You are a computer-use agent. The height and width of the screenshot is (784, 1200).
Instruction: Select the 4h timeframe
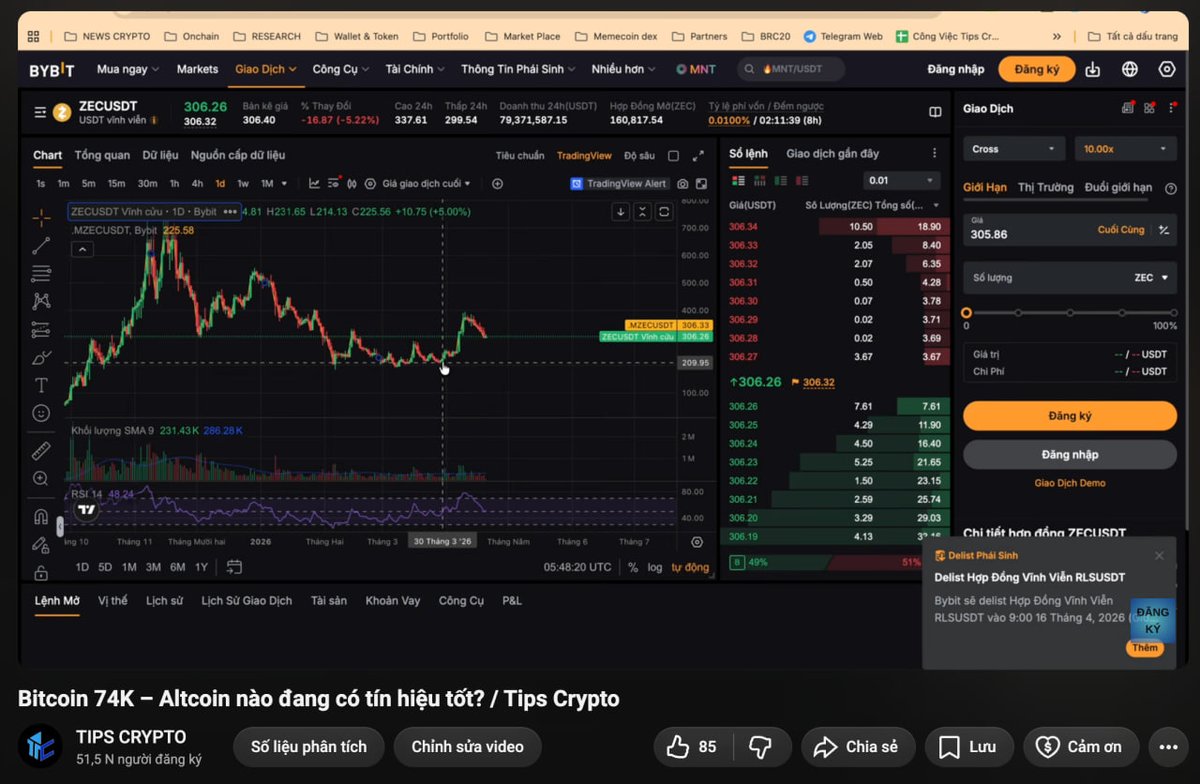tap(197, 184)
